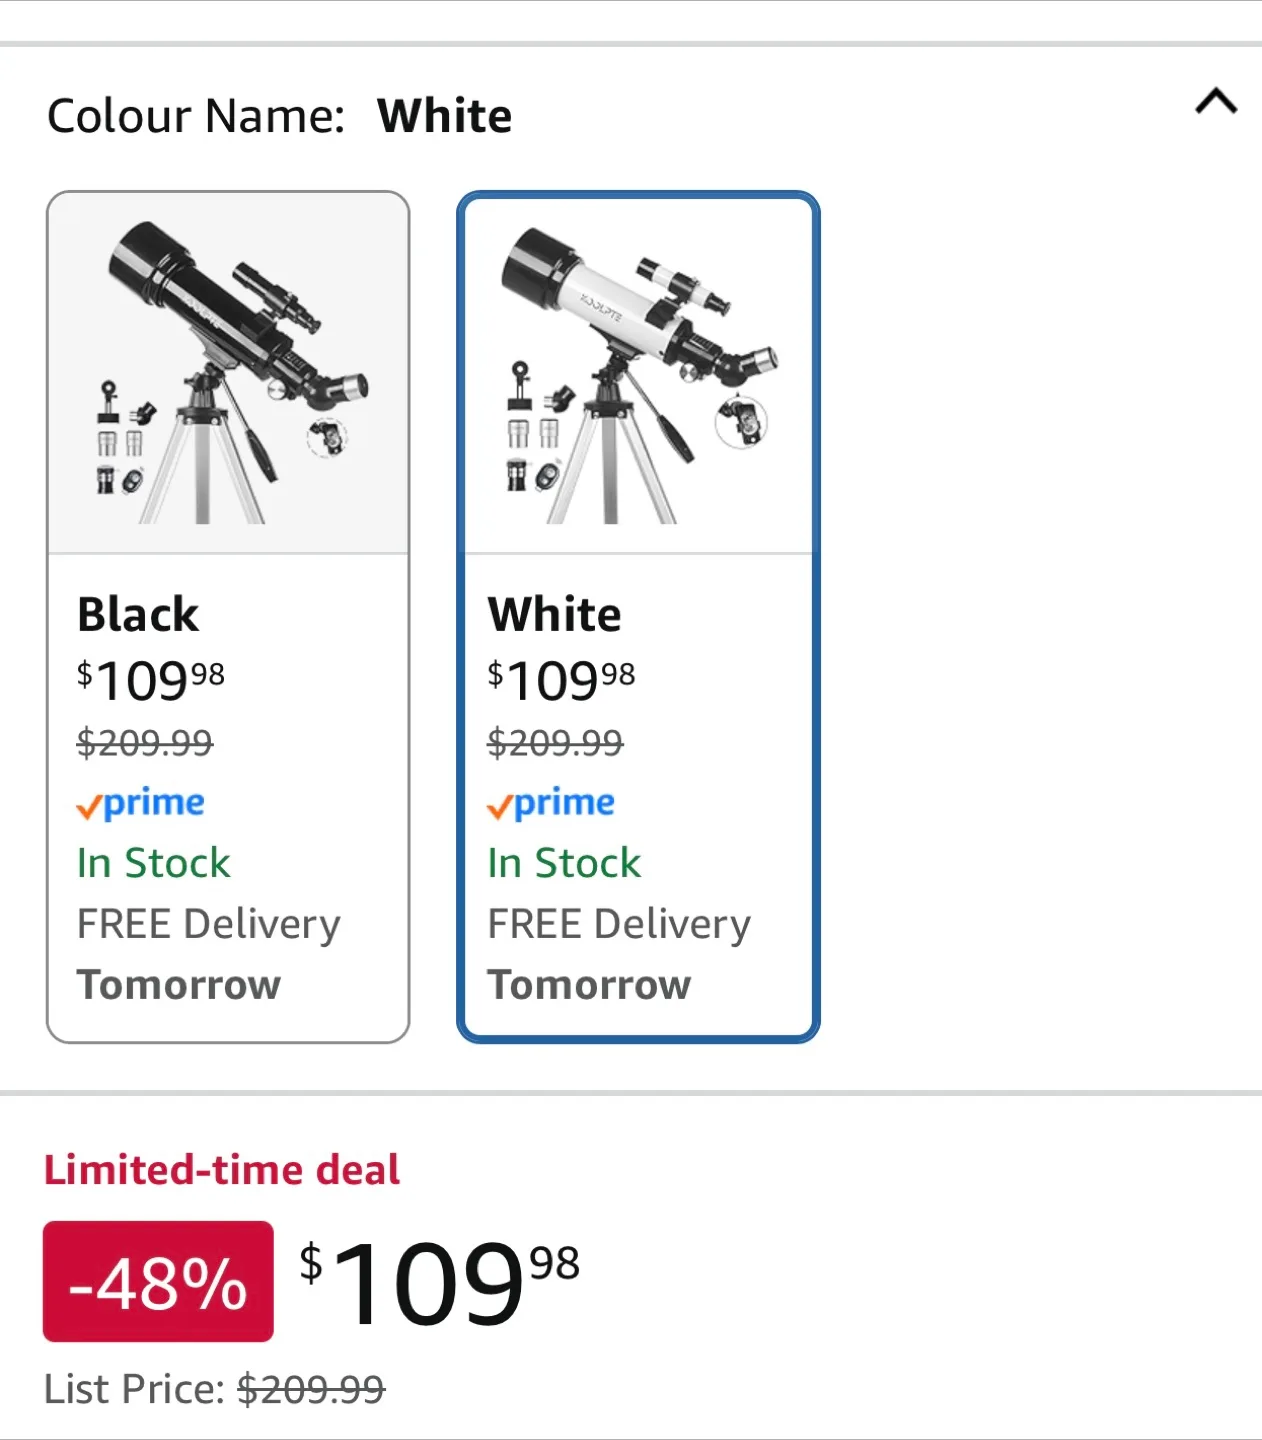This screenshot has width=1262, height=1440.
Task: Select the Black telescope thumbnail image
Action: click(228, 372)
